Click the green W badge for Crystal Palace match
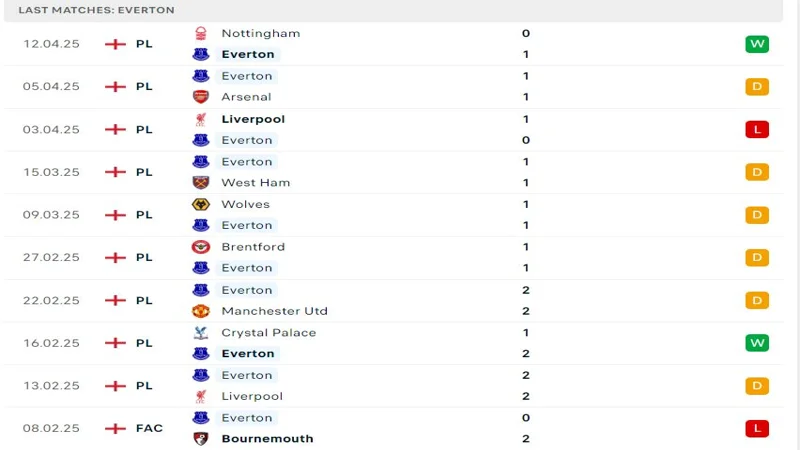The image size is (800, 450). tap(757, 343)
